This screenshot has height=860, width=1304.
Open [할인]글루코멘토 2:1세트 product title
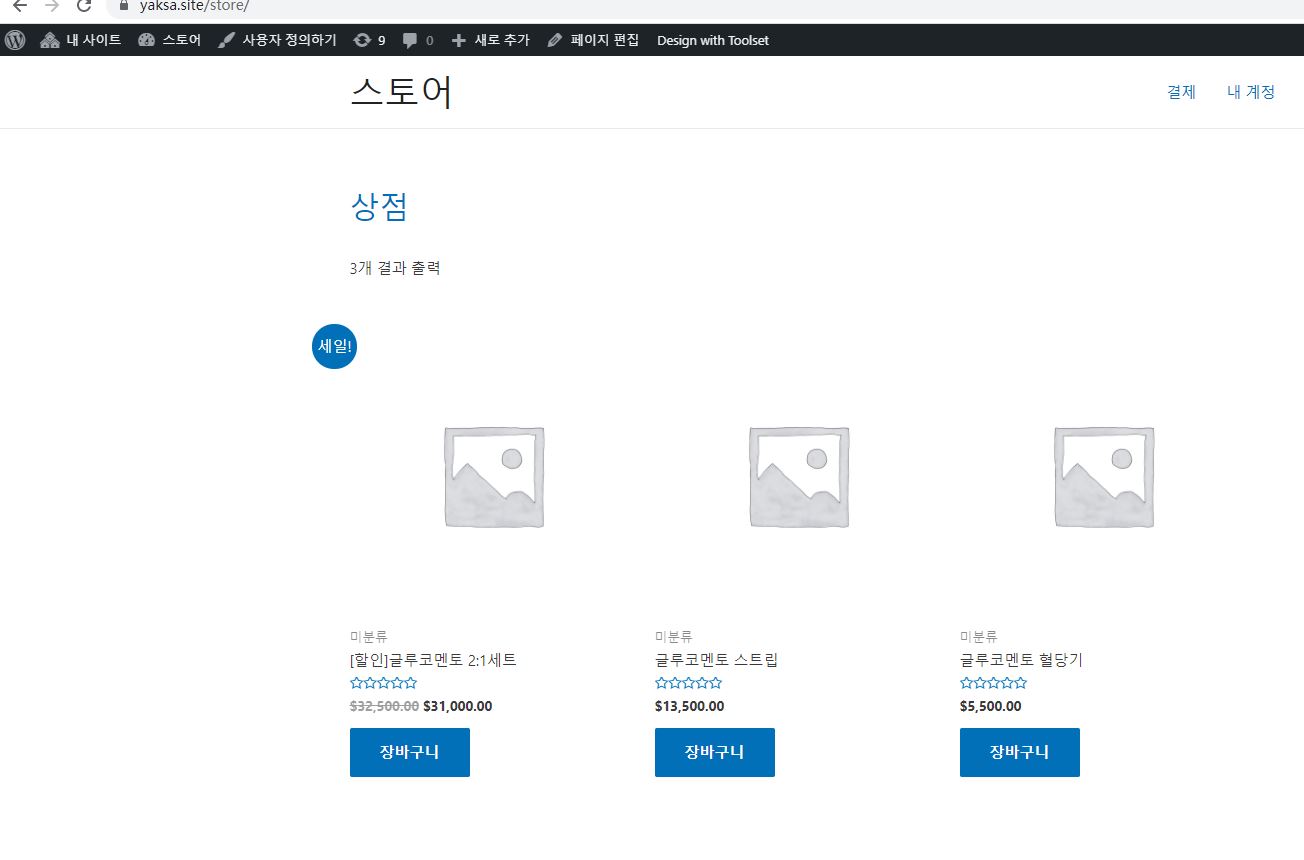click(433, 660)
